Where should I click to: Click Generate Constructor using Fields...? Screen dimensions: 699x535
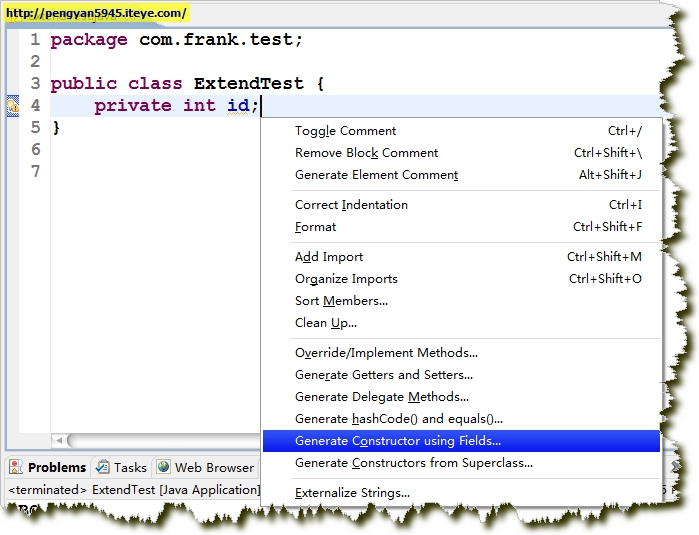tap(461, 441)
